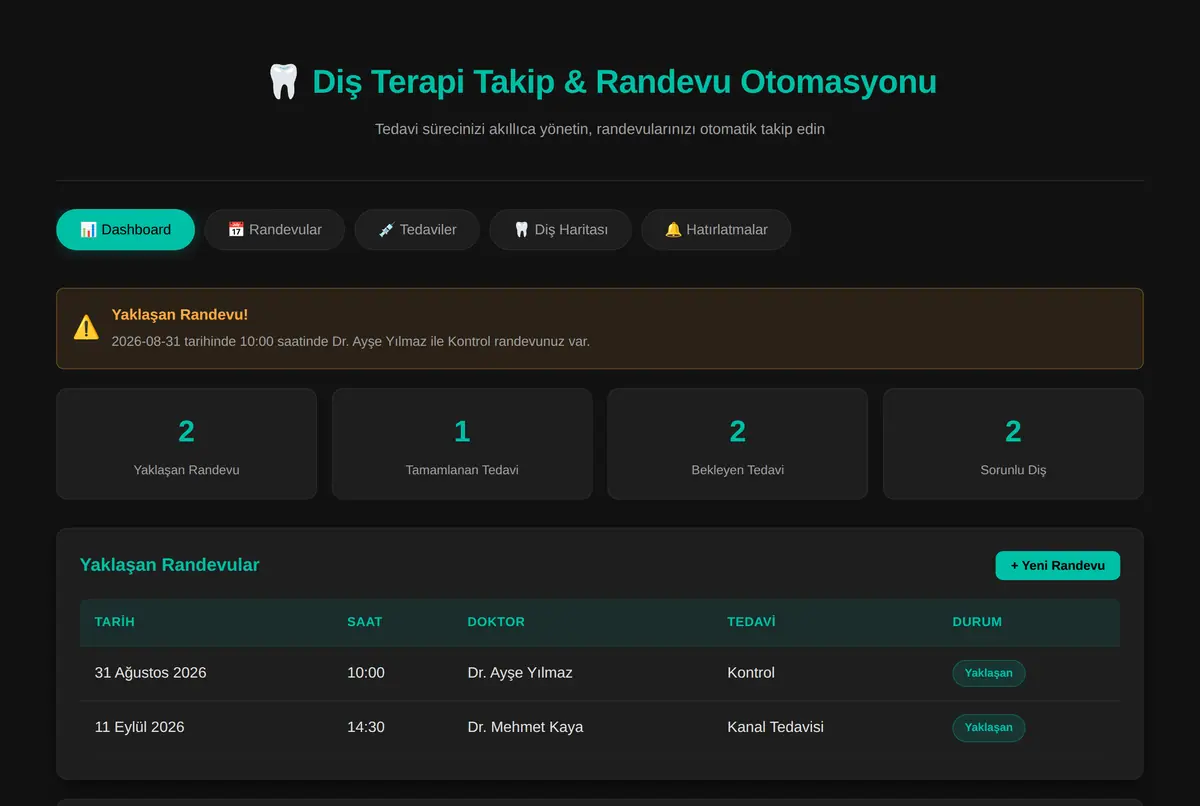Click the alert message about 2026-08-31 appointment
The height and width of the screenshot is (806, 1200).
[x=351, y=340]
